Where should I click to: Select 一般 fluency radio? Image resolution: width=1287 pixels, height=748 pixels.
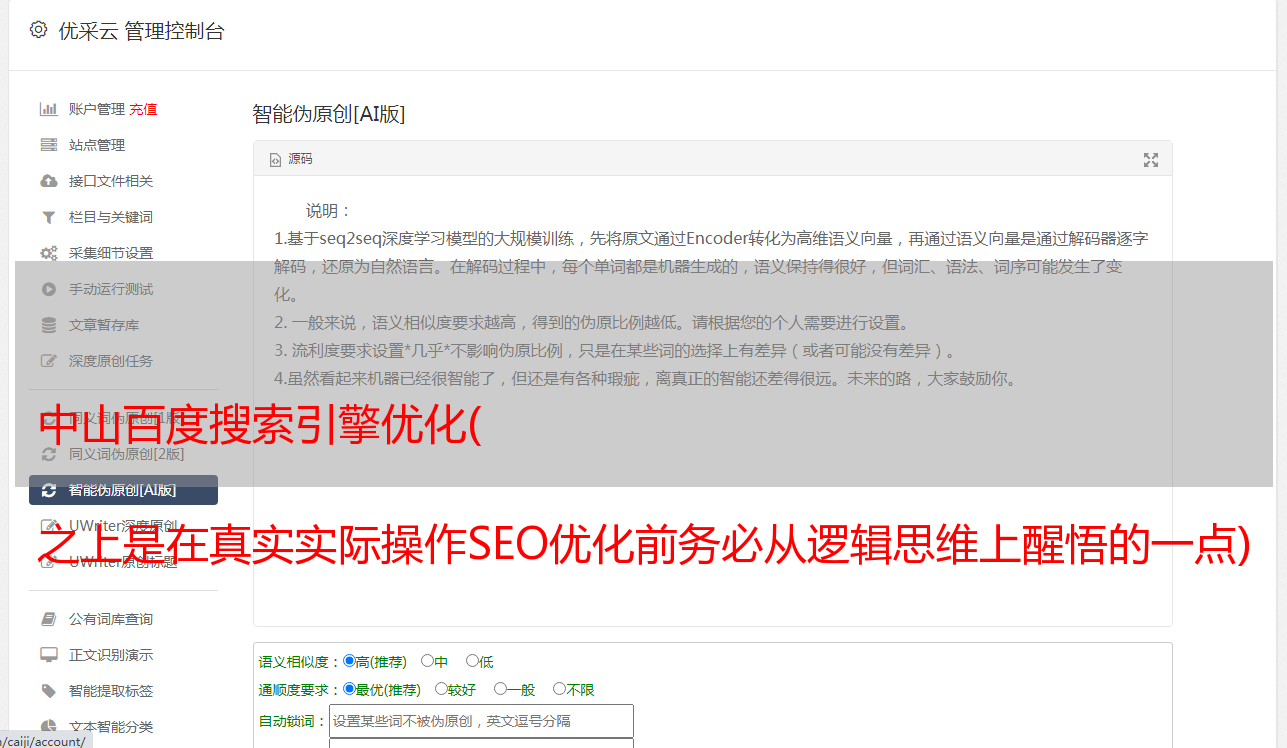click(x=500, y=689)
